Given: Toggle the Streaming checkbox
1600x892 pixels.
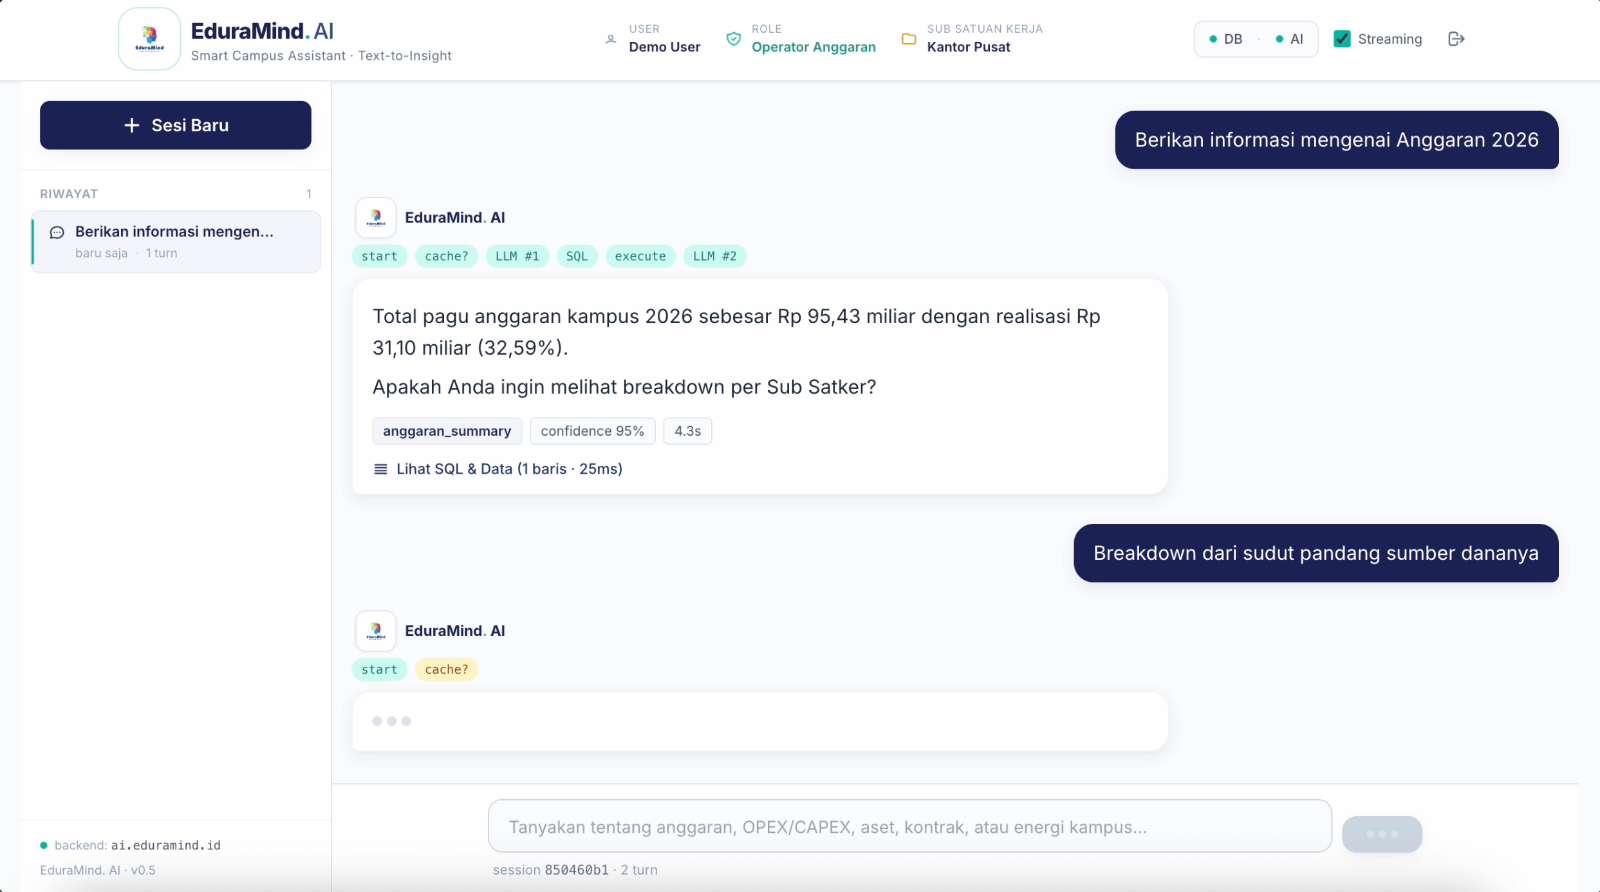Looking at the screenshot, I should (x=1342, y=39).
